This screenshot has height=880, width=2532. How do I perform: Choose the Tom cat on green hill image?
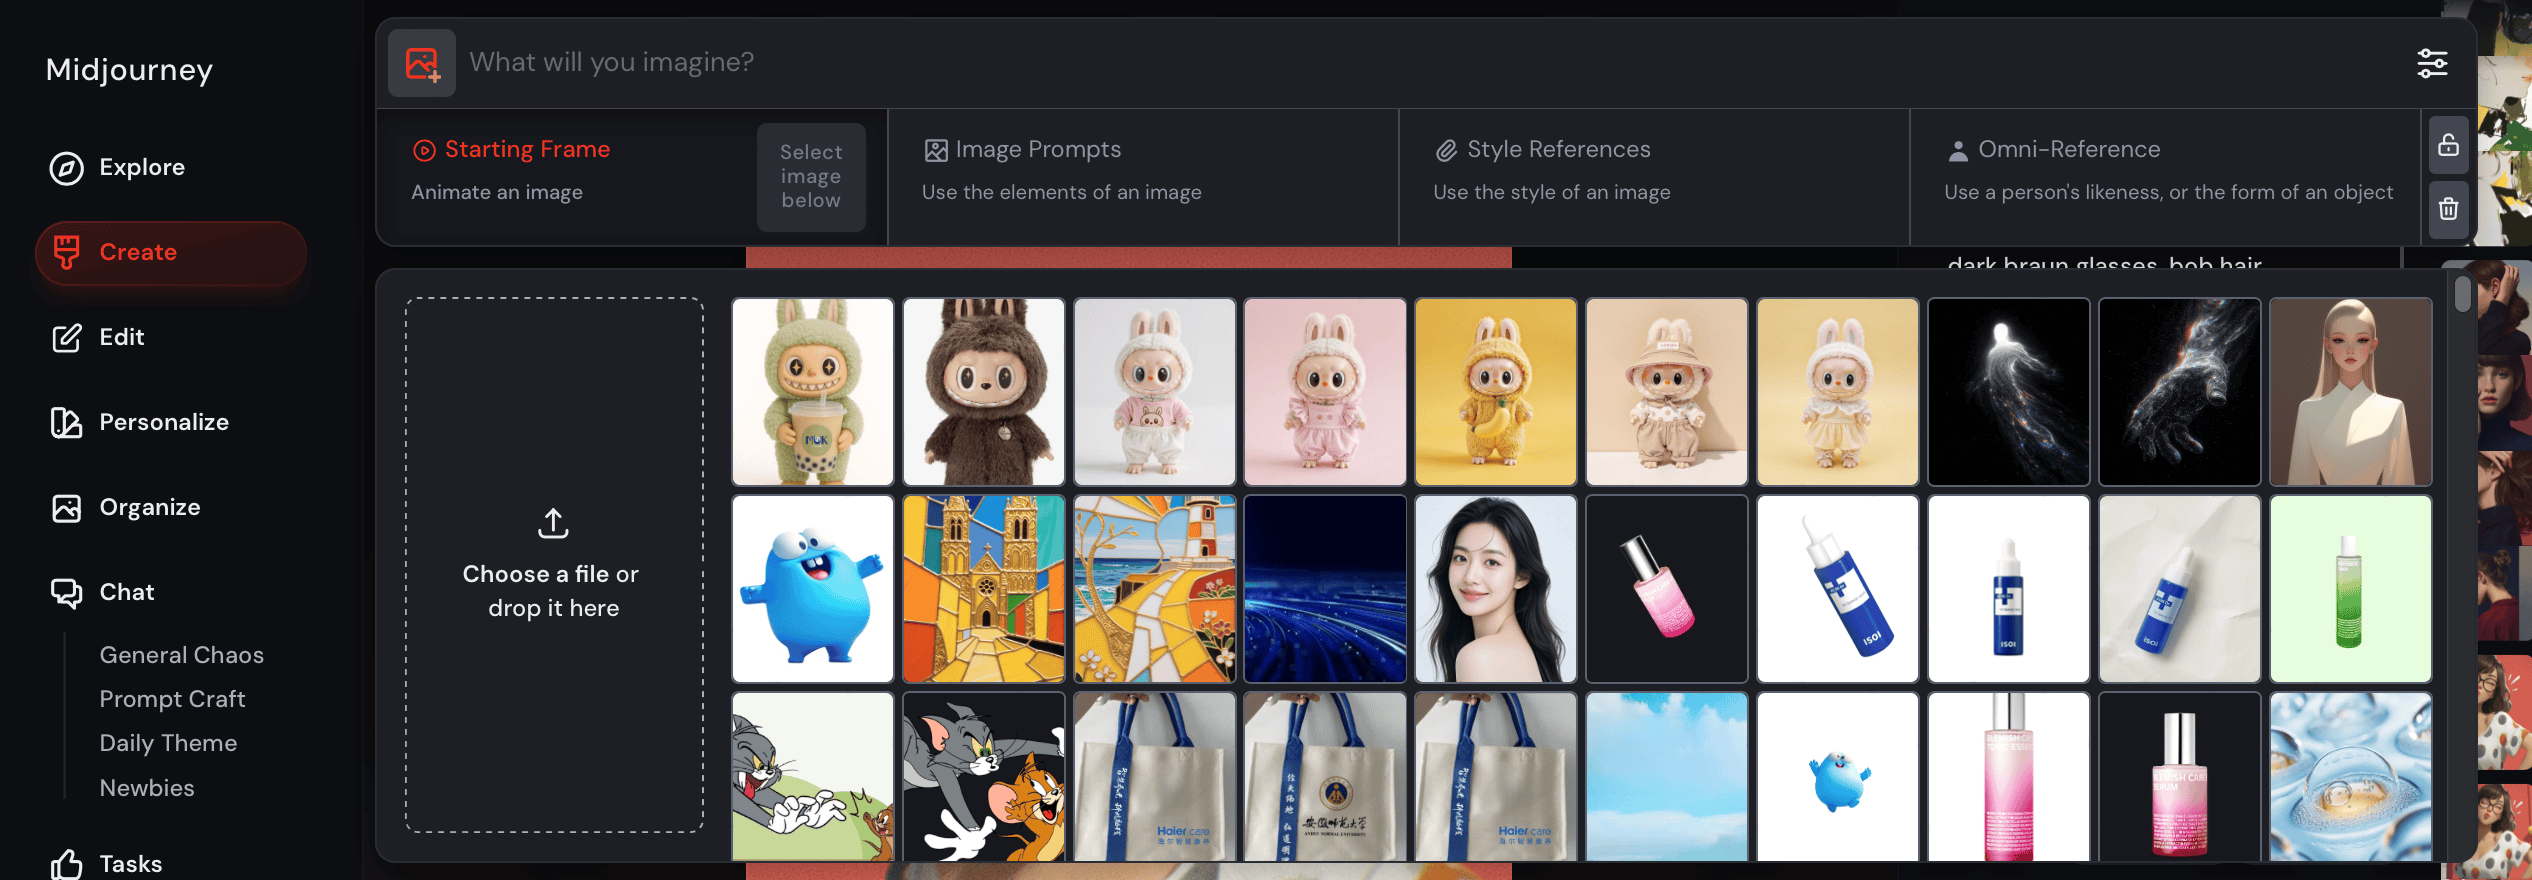(813, 777)
